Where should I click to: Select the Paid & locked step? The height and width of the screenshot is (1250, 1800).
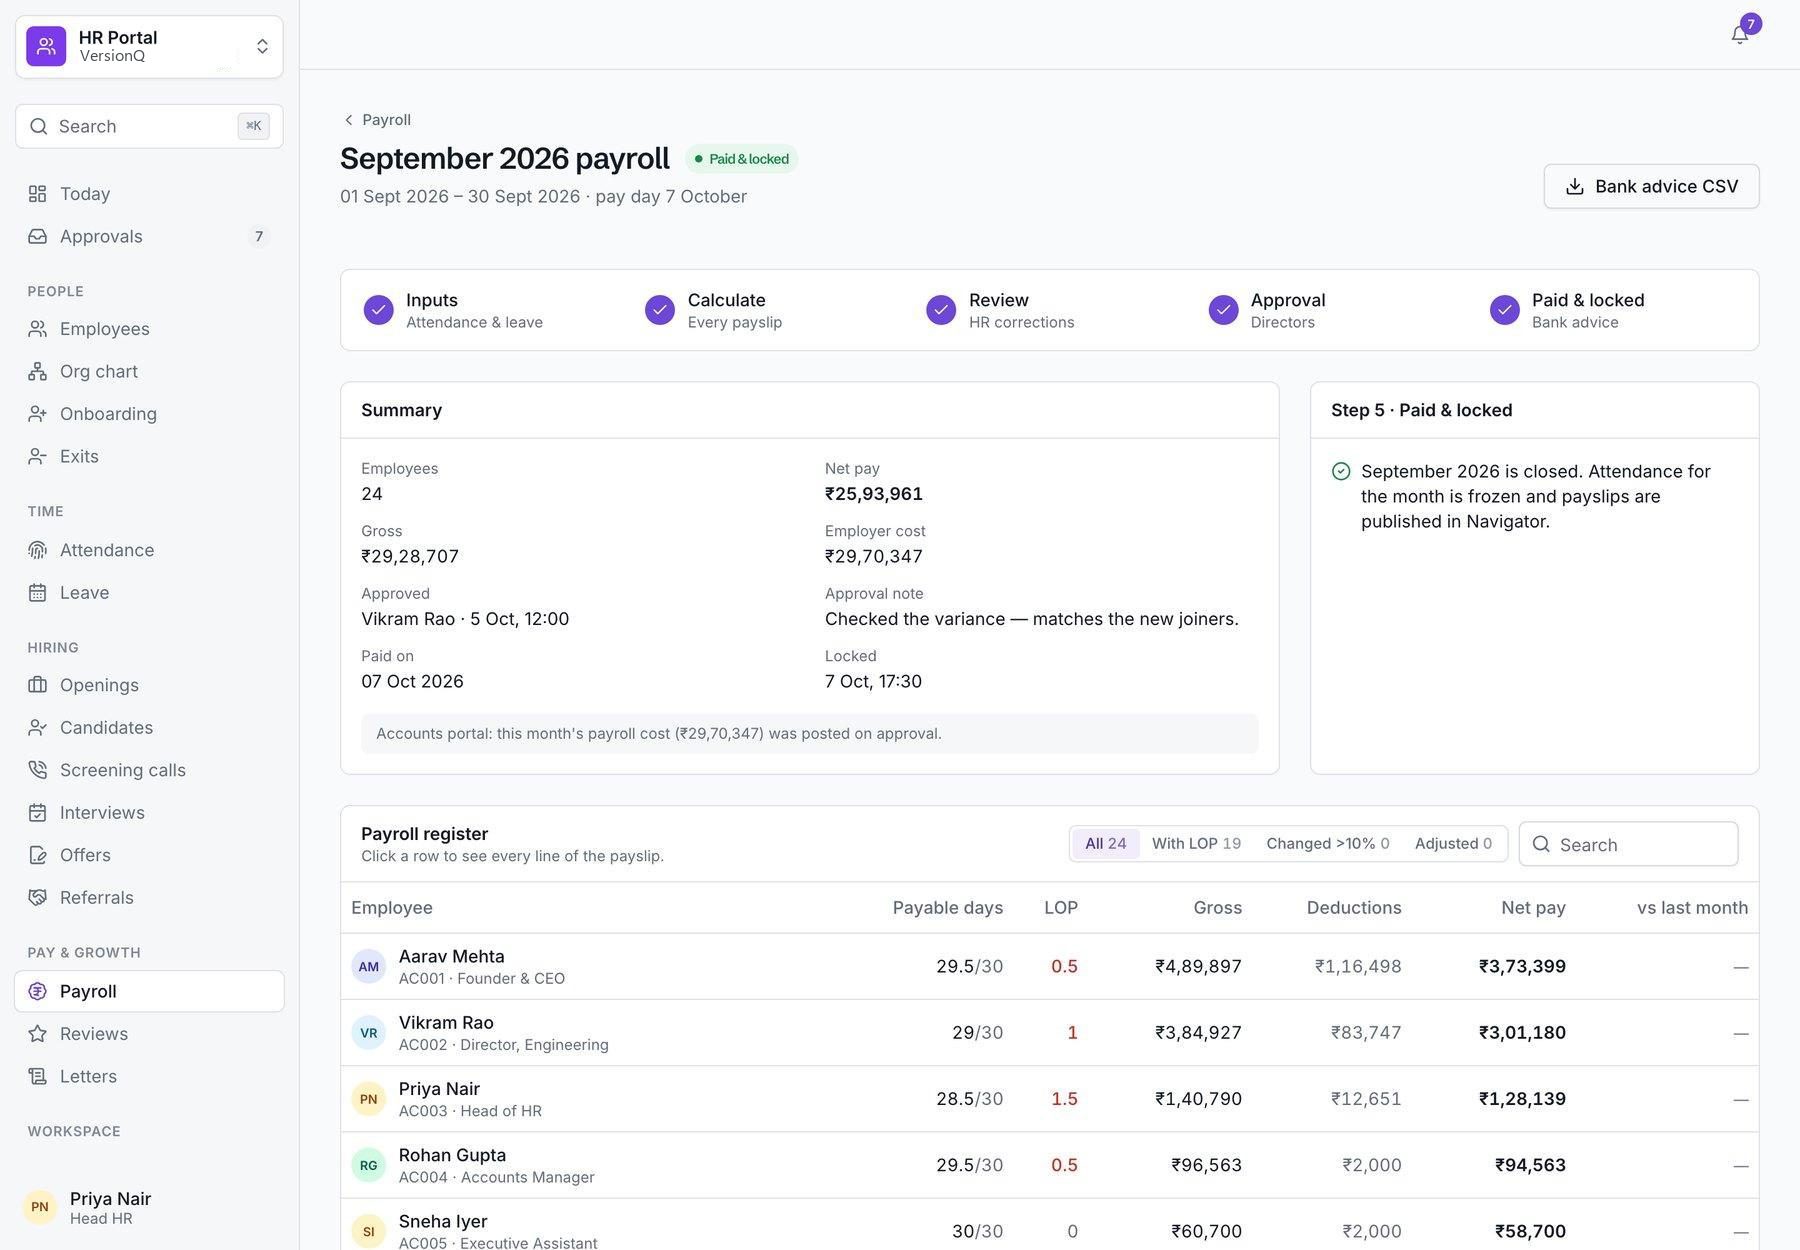(x=1567, y=310)
